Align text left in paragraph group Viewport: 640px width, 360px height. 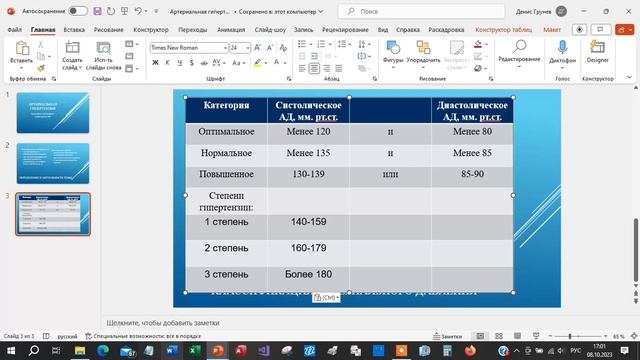[302, 69]
